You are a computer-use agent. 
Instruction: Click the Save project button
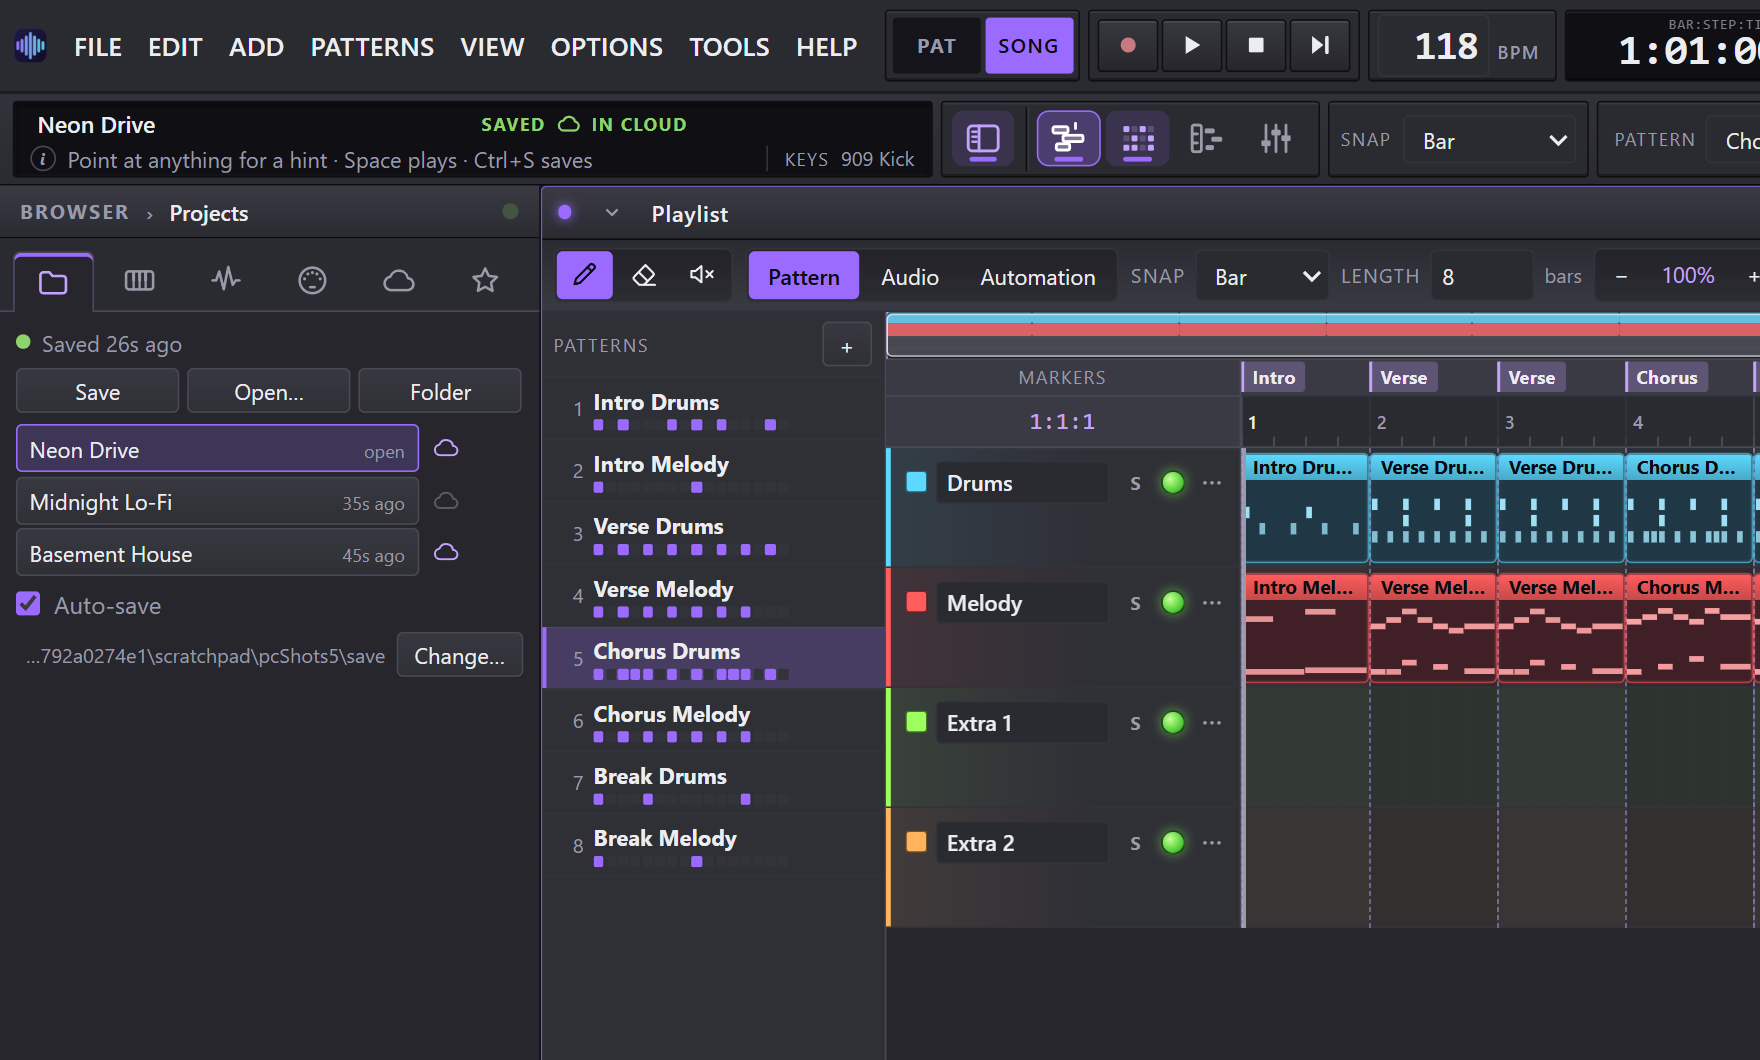pyautogui.click(x=98, y=391)
